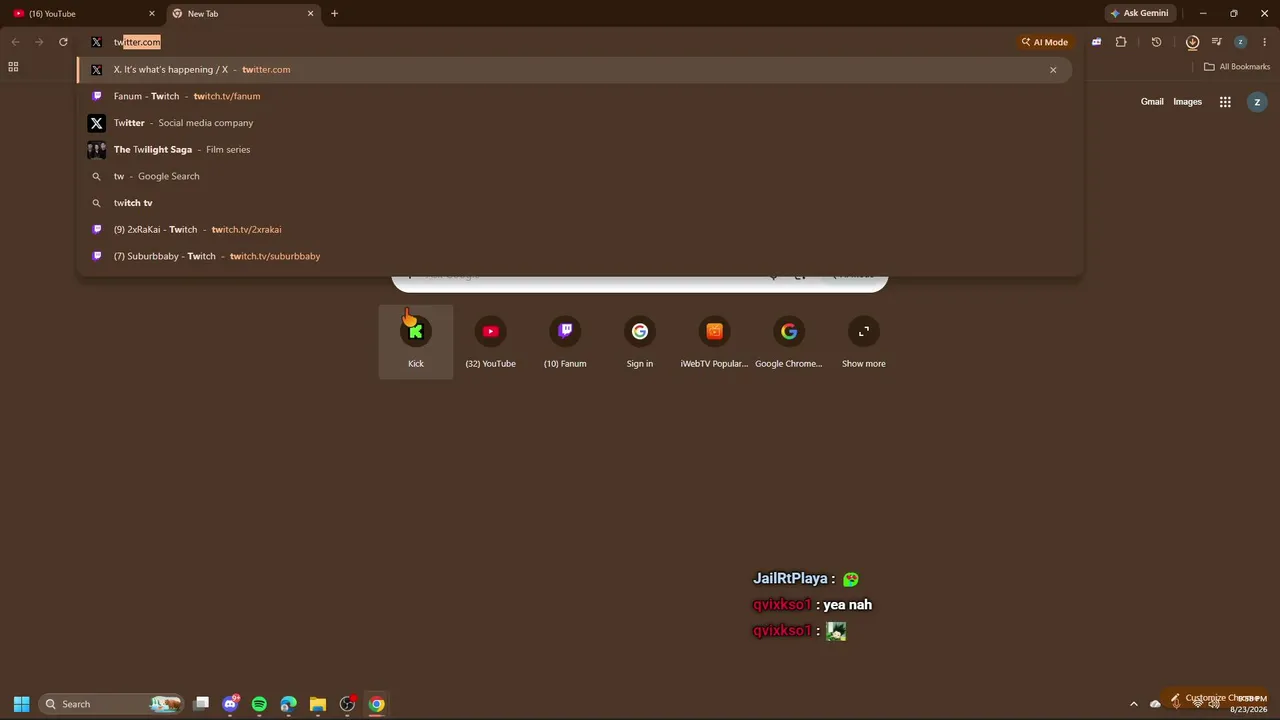Screen dimensions: 1280x720
Task: Switch to the YouTube tab
Action: (82, 14)
